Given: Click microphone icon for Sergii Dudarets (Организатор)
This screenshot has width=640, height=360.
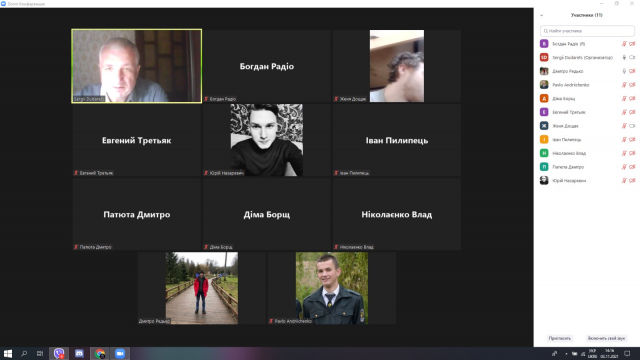Looking at the screenshot, I should pyautogui.click(x=624, y=58).
